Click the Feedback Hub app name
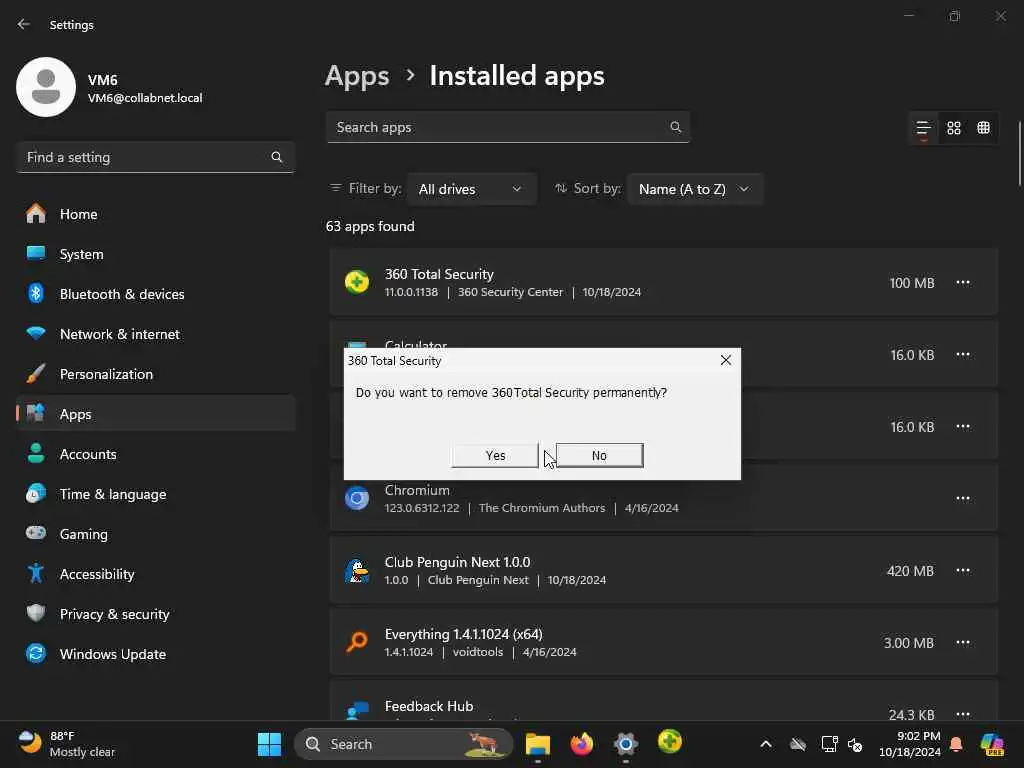Screen dimensions: 1024x768 point(428,707)
